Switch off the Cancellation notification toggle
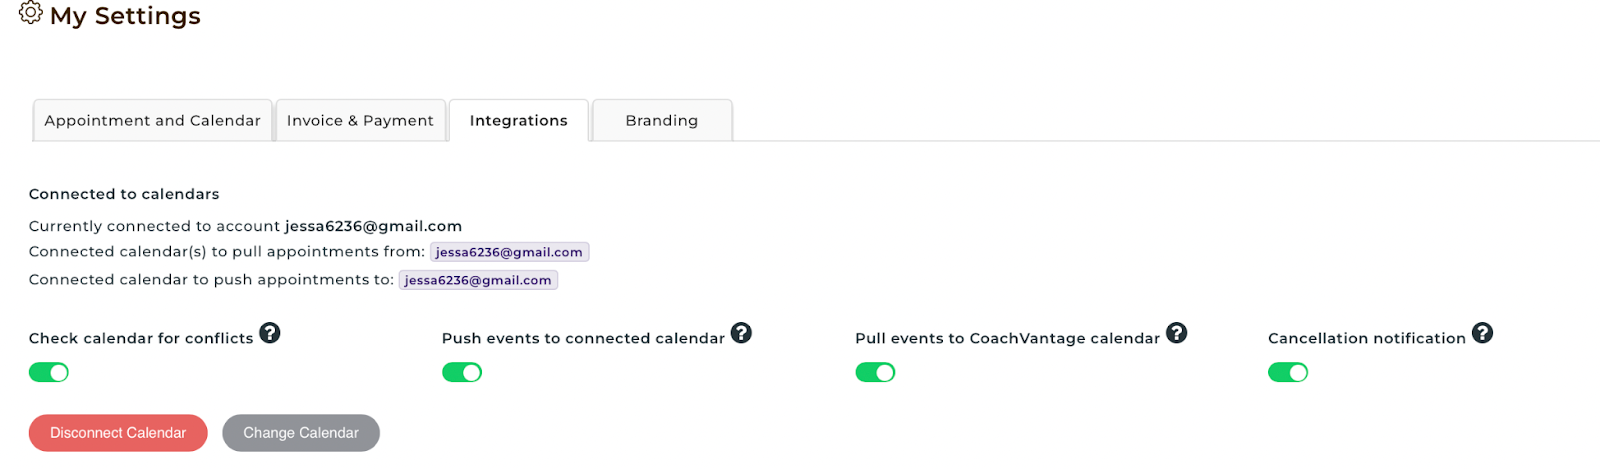Viewport: 1600px width, 469px height. [1288, 372]
